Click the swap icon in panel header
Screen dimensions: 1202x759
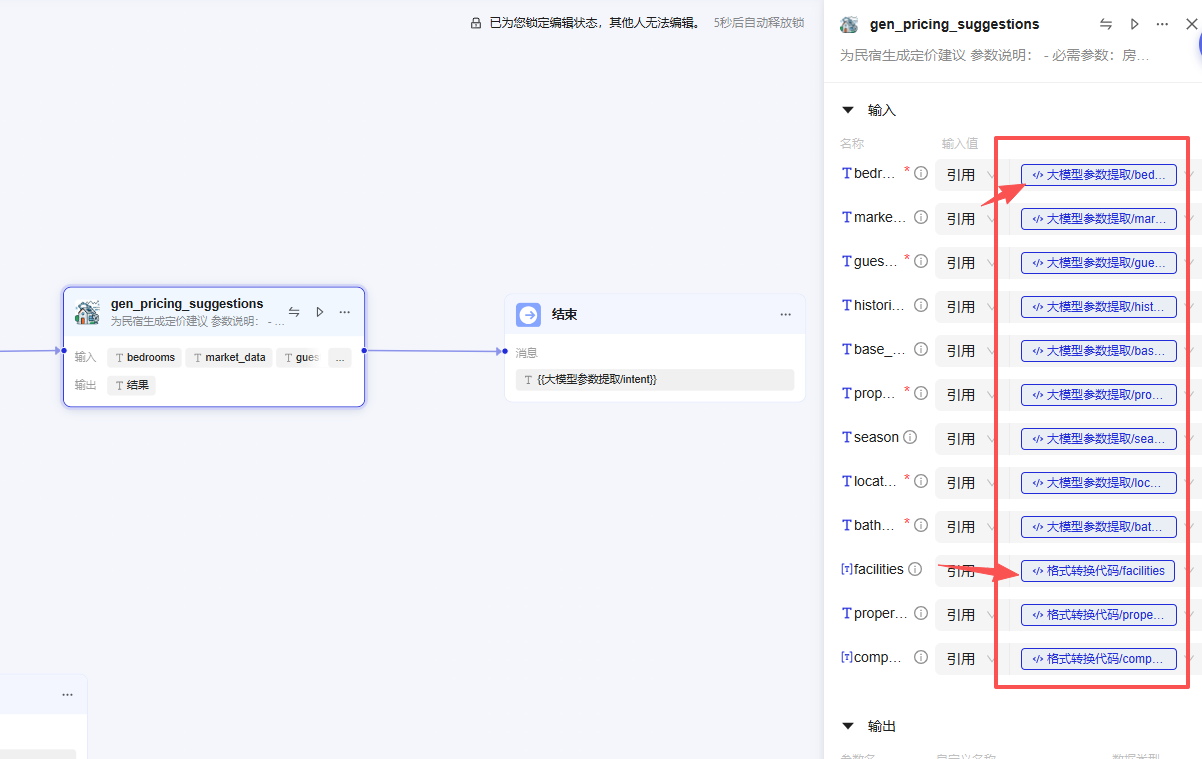(1106, 24)
